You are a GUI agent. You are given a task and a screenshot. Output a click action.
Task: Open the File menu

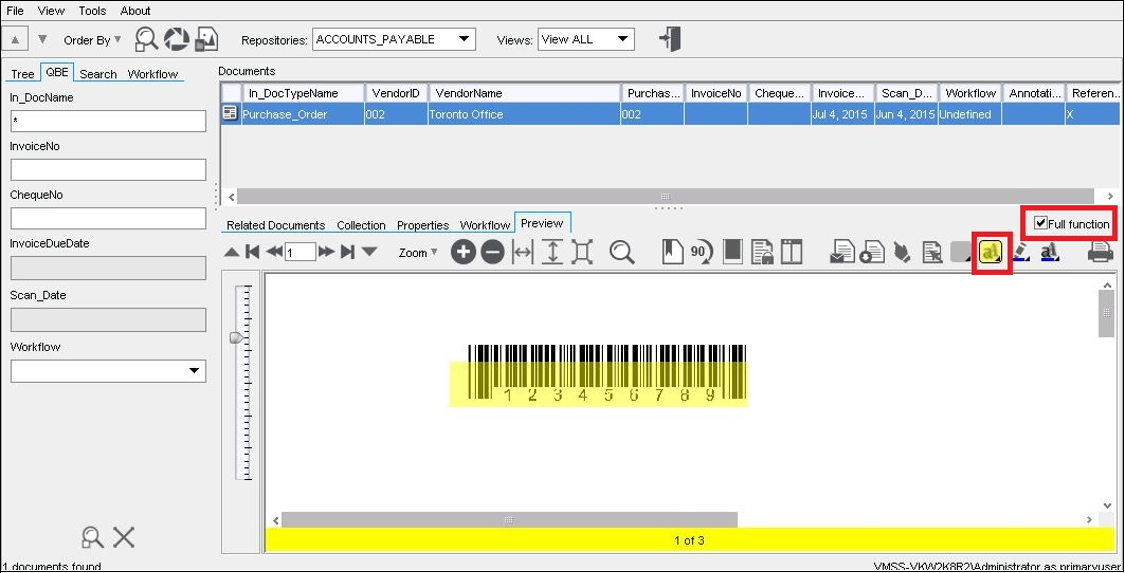pos(15,11)
